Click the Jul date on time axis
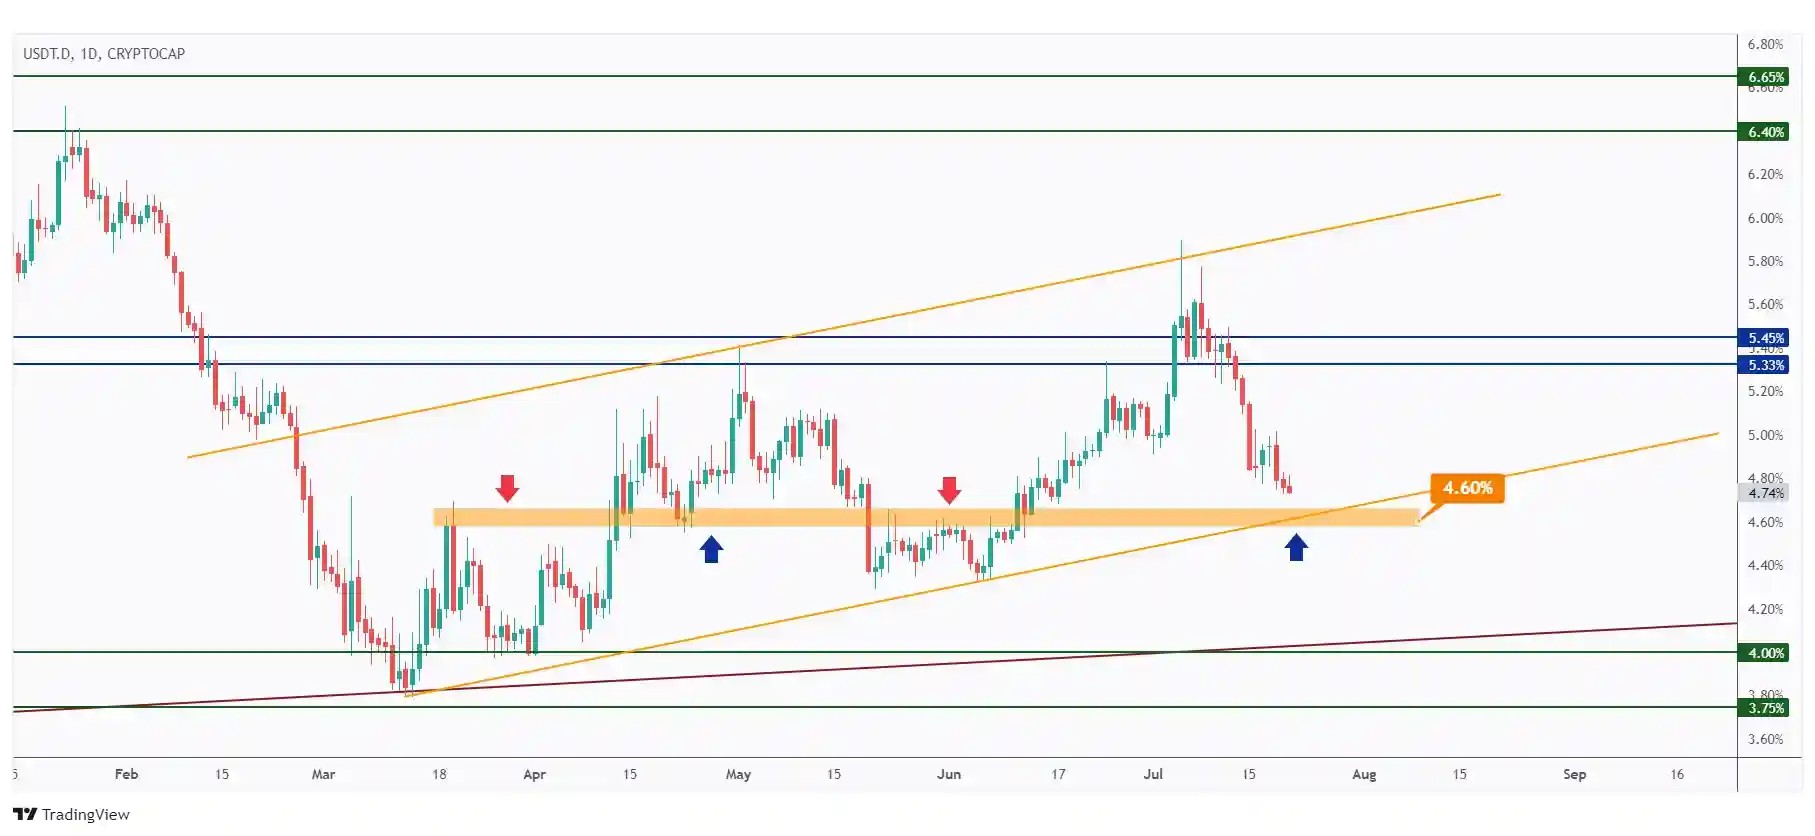Screen dimensions: 1815x836 [1153, 774]
